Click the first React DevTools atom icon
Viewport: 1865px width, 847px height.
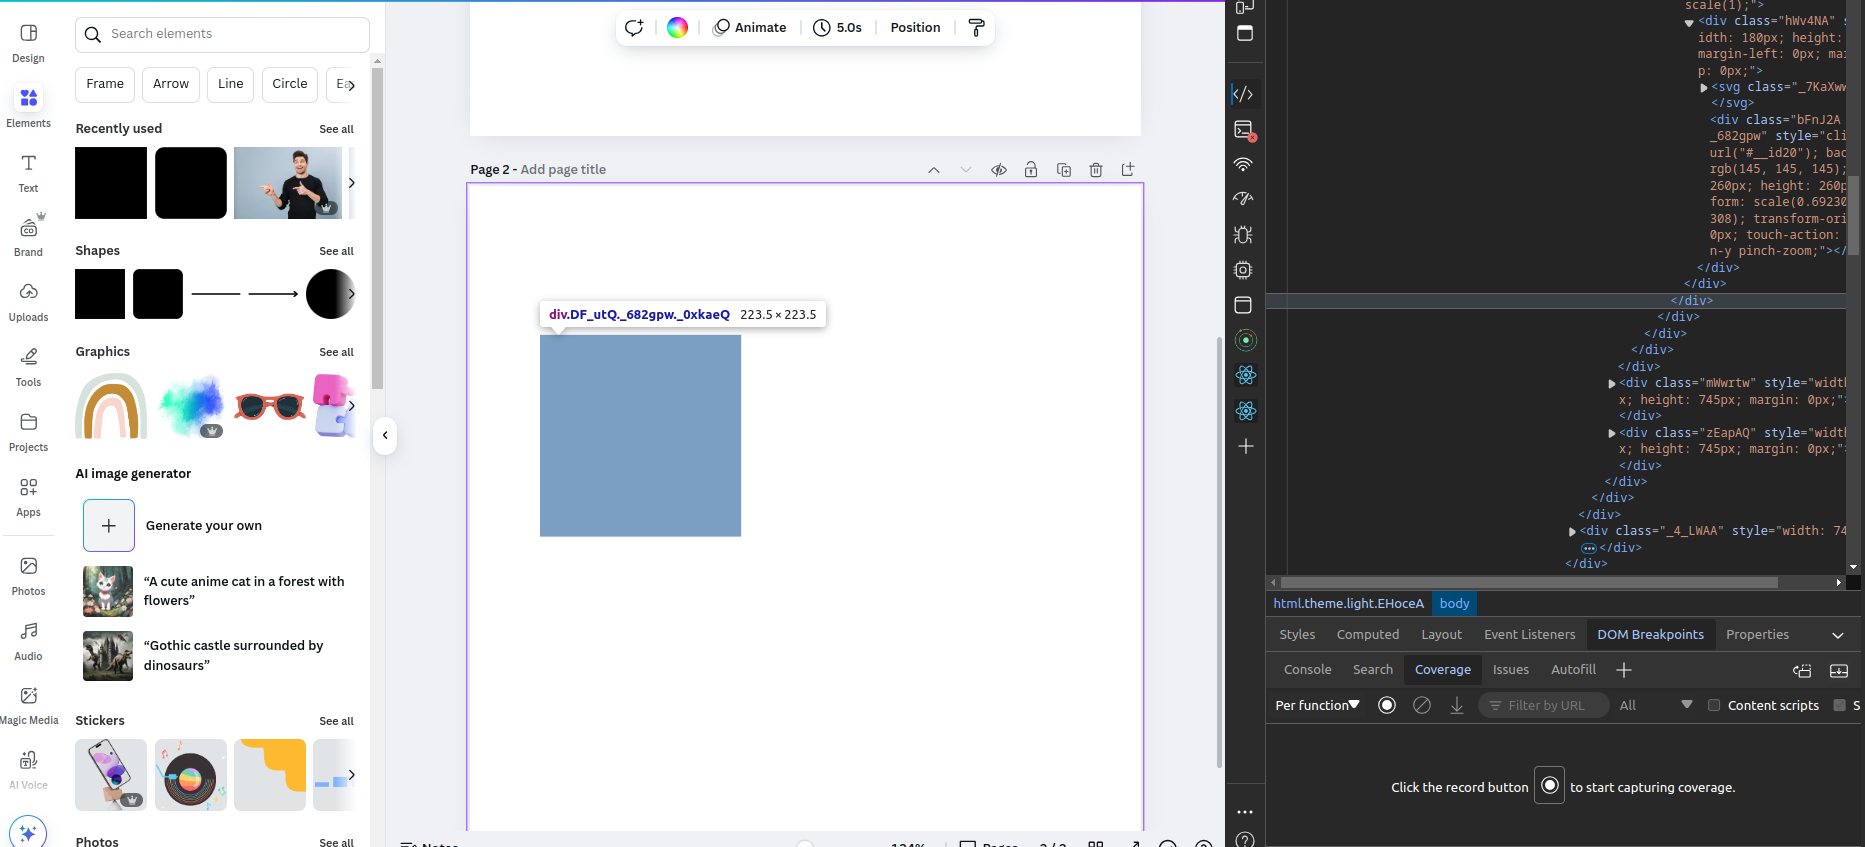[1245, 375]
